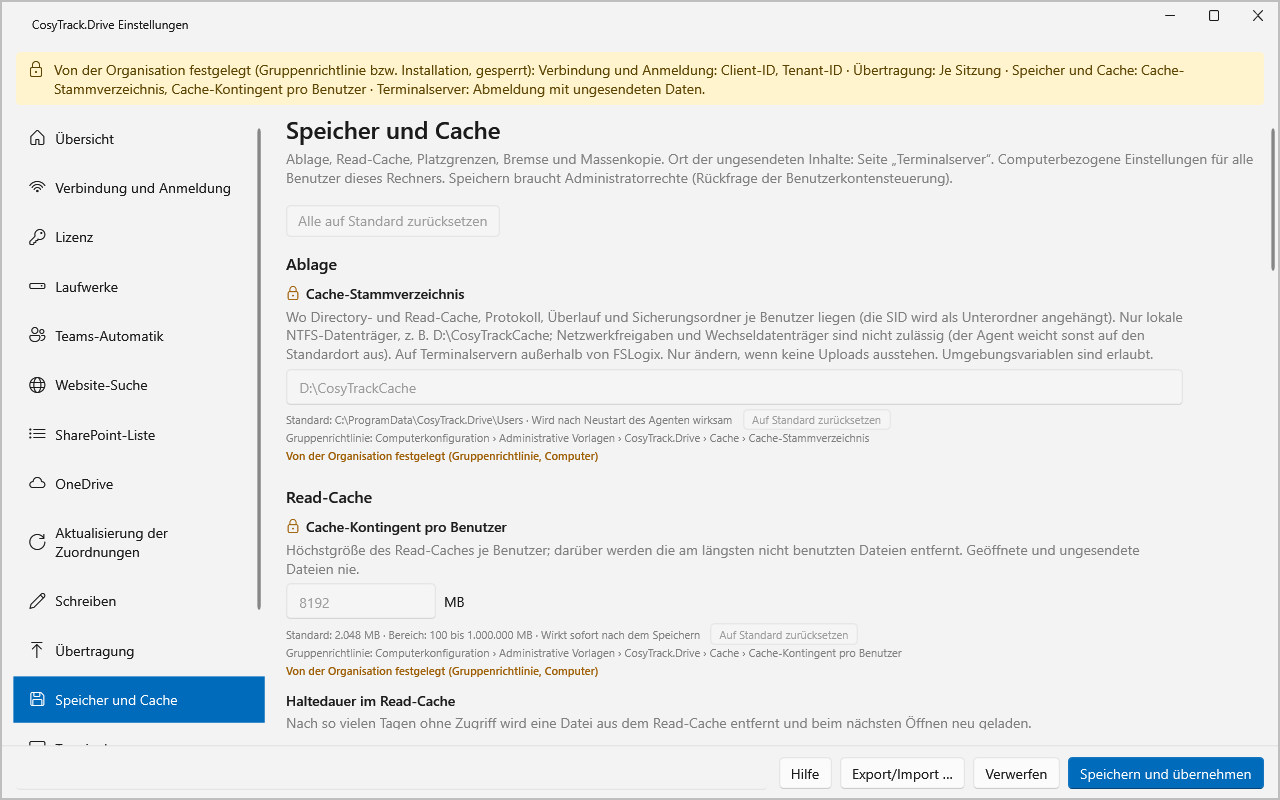
Task: Reset Cache-Stammverzeichnis with Auf Standard zurücksetzen
Action: 817,420
